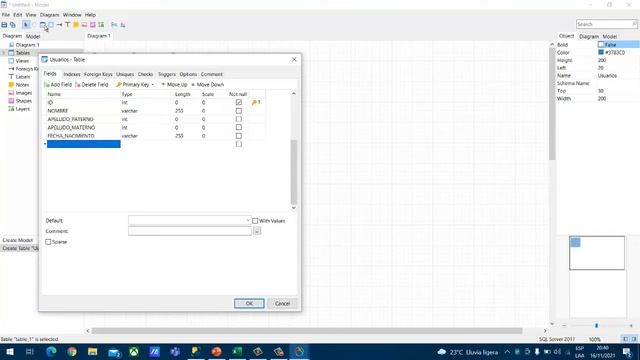Image resolution: width=640 pixels, height=360 pixels.
Task: Uncheck Not null for the ID field
Action: (239, 102)
